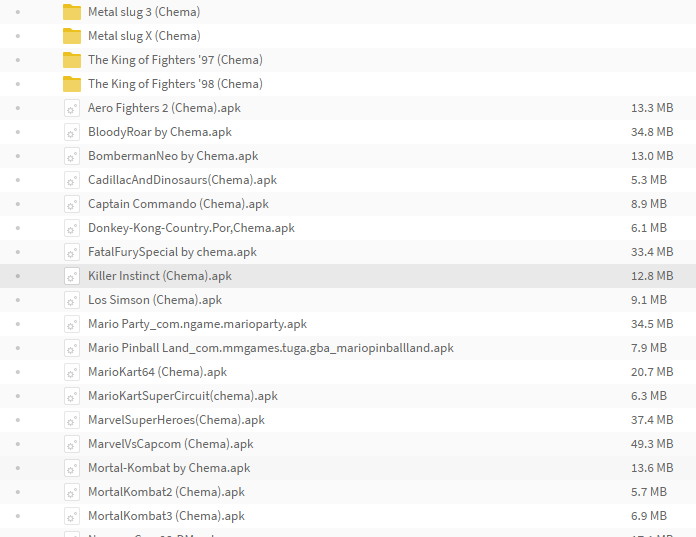Click the 7.9 MB size of Mario Pinball Land
Image resolution: width=696 pixels, height=537 pixels.
pyautogui.click(x=649, y=347)
